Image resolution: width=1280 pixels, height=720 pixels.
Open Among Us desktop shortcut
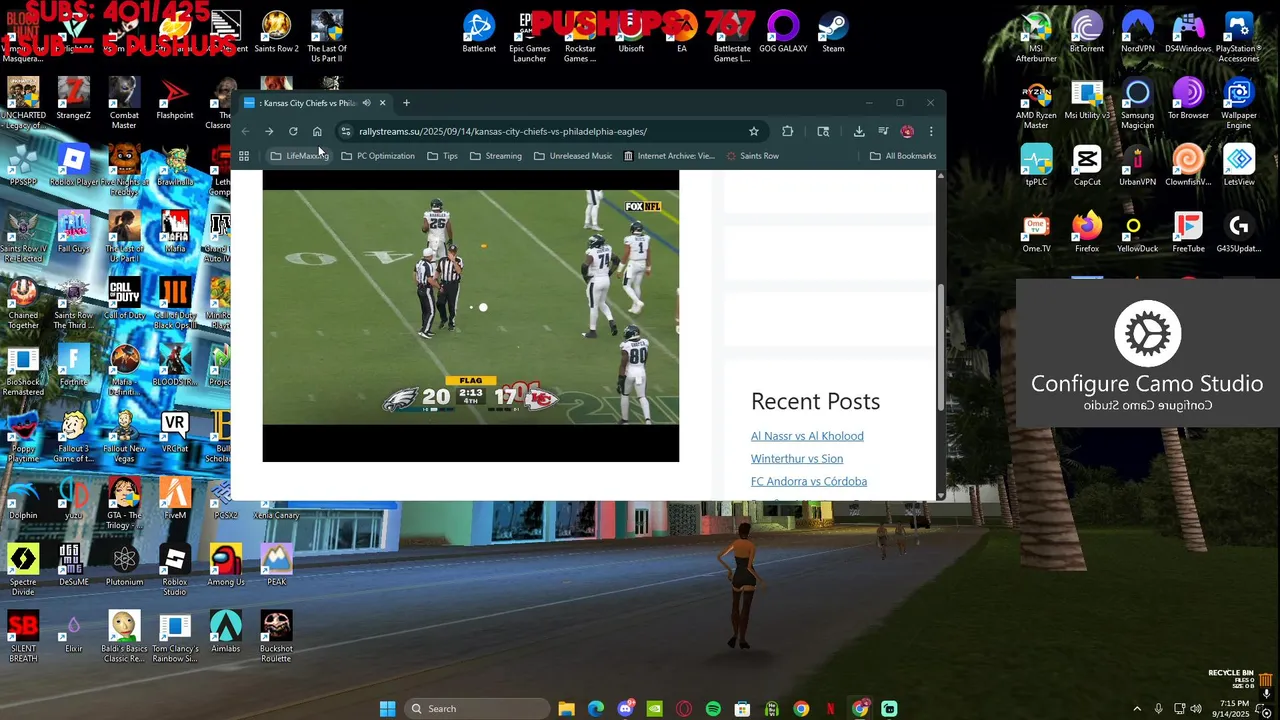[226, 566]
